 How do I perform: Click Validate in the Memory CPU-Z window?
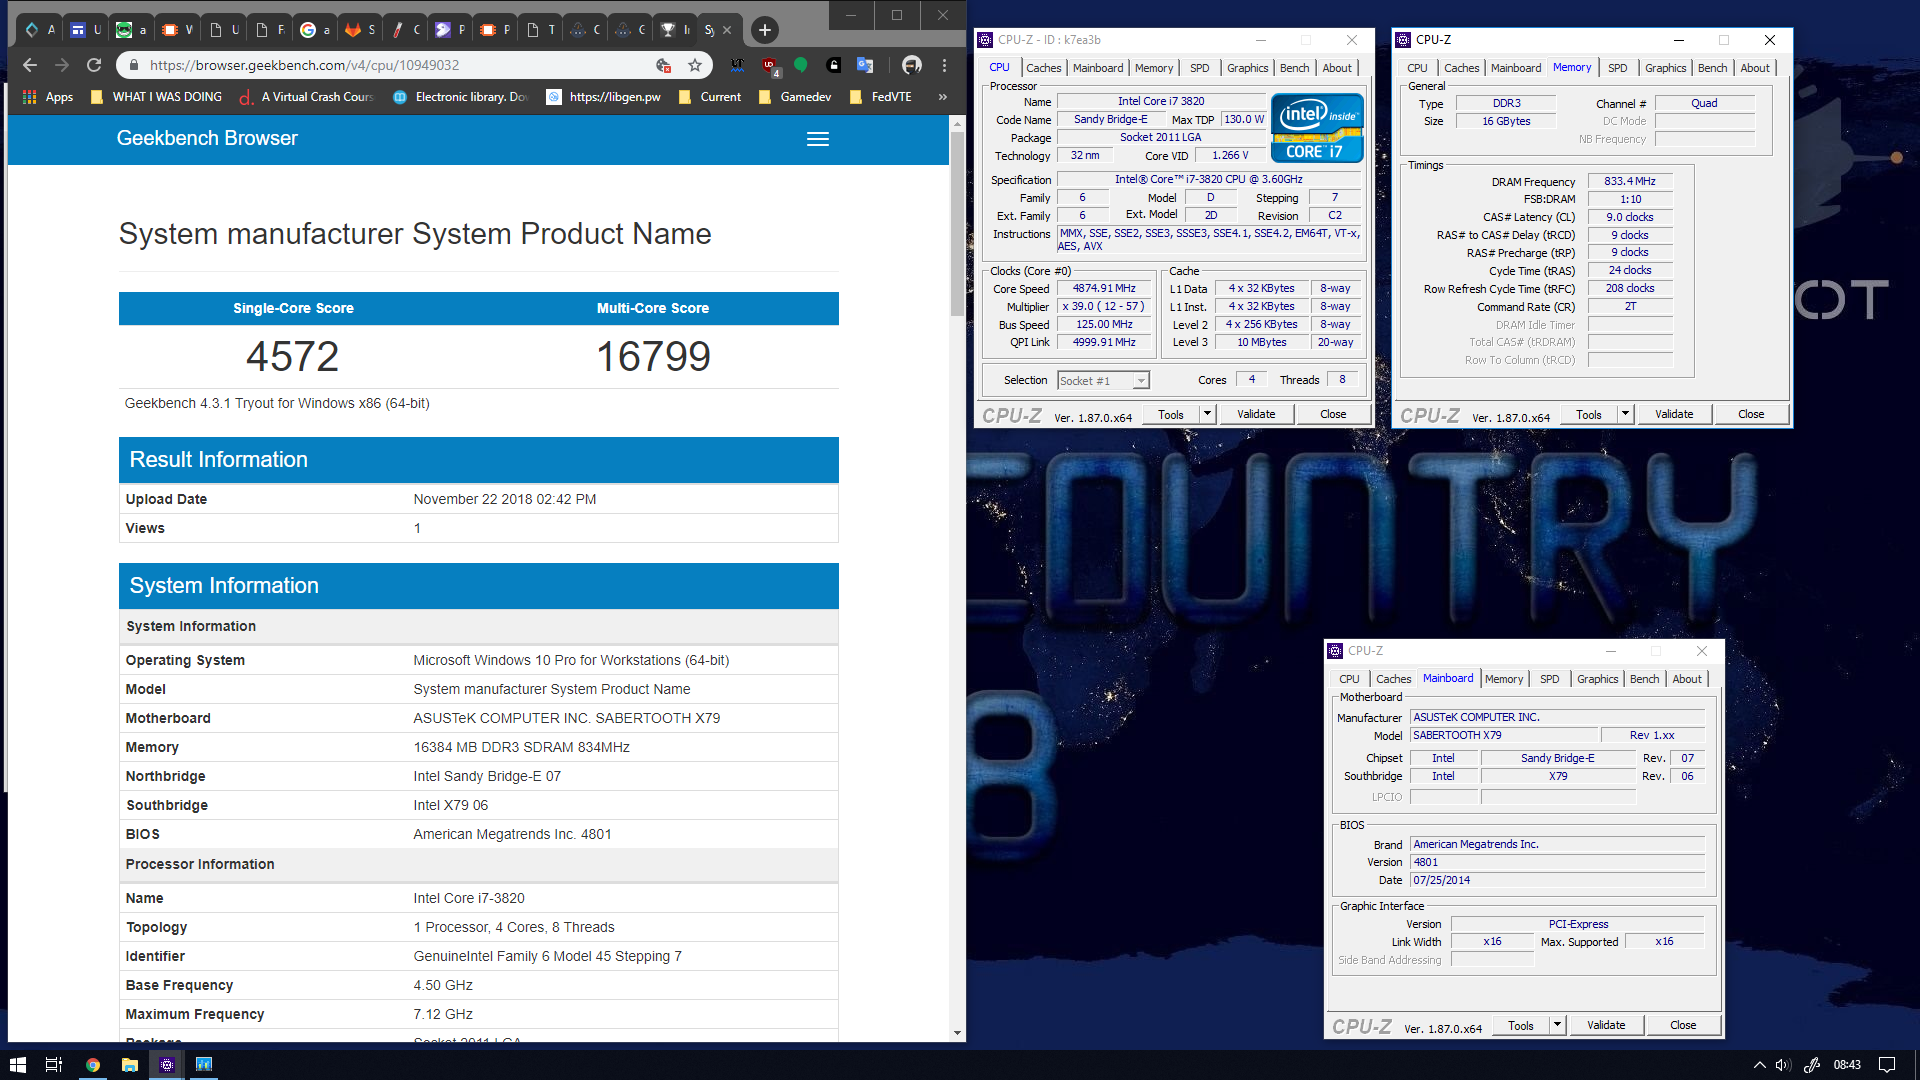(x=1674, y=414)
